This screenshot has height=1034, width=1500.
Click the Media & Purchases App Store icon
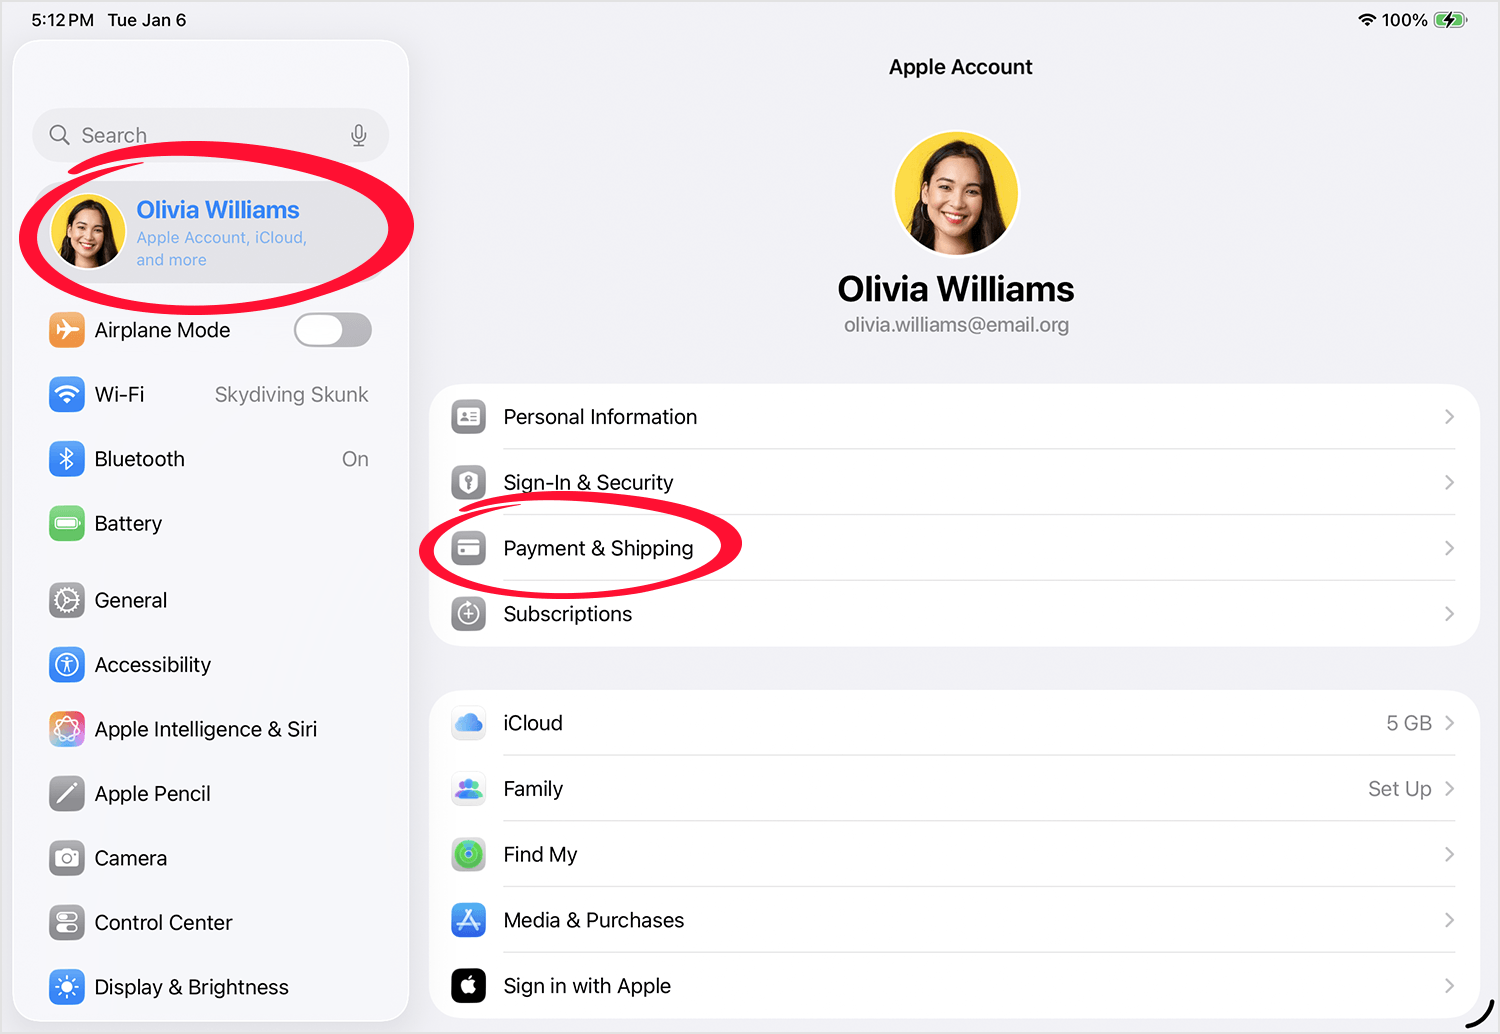click(x=468, y=920)
